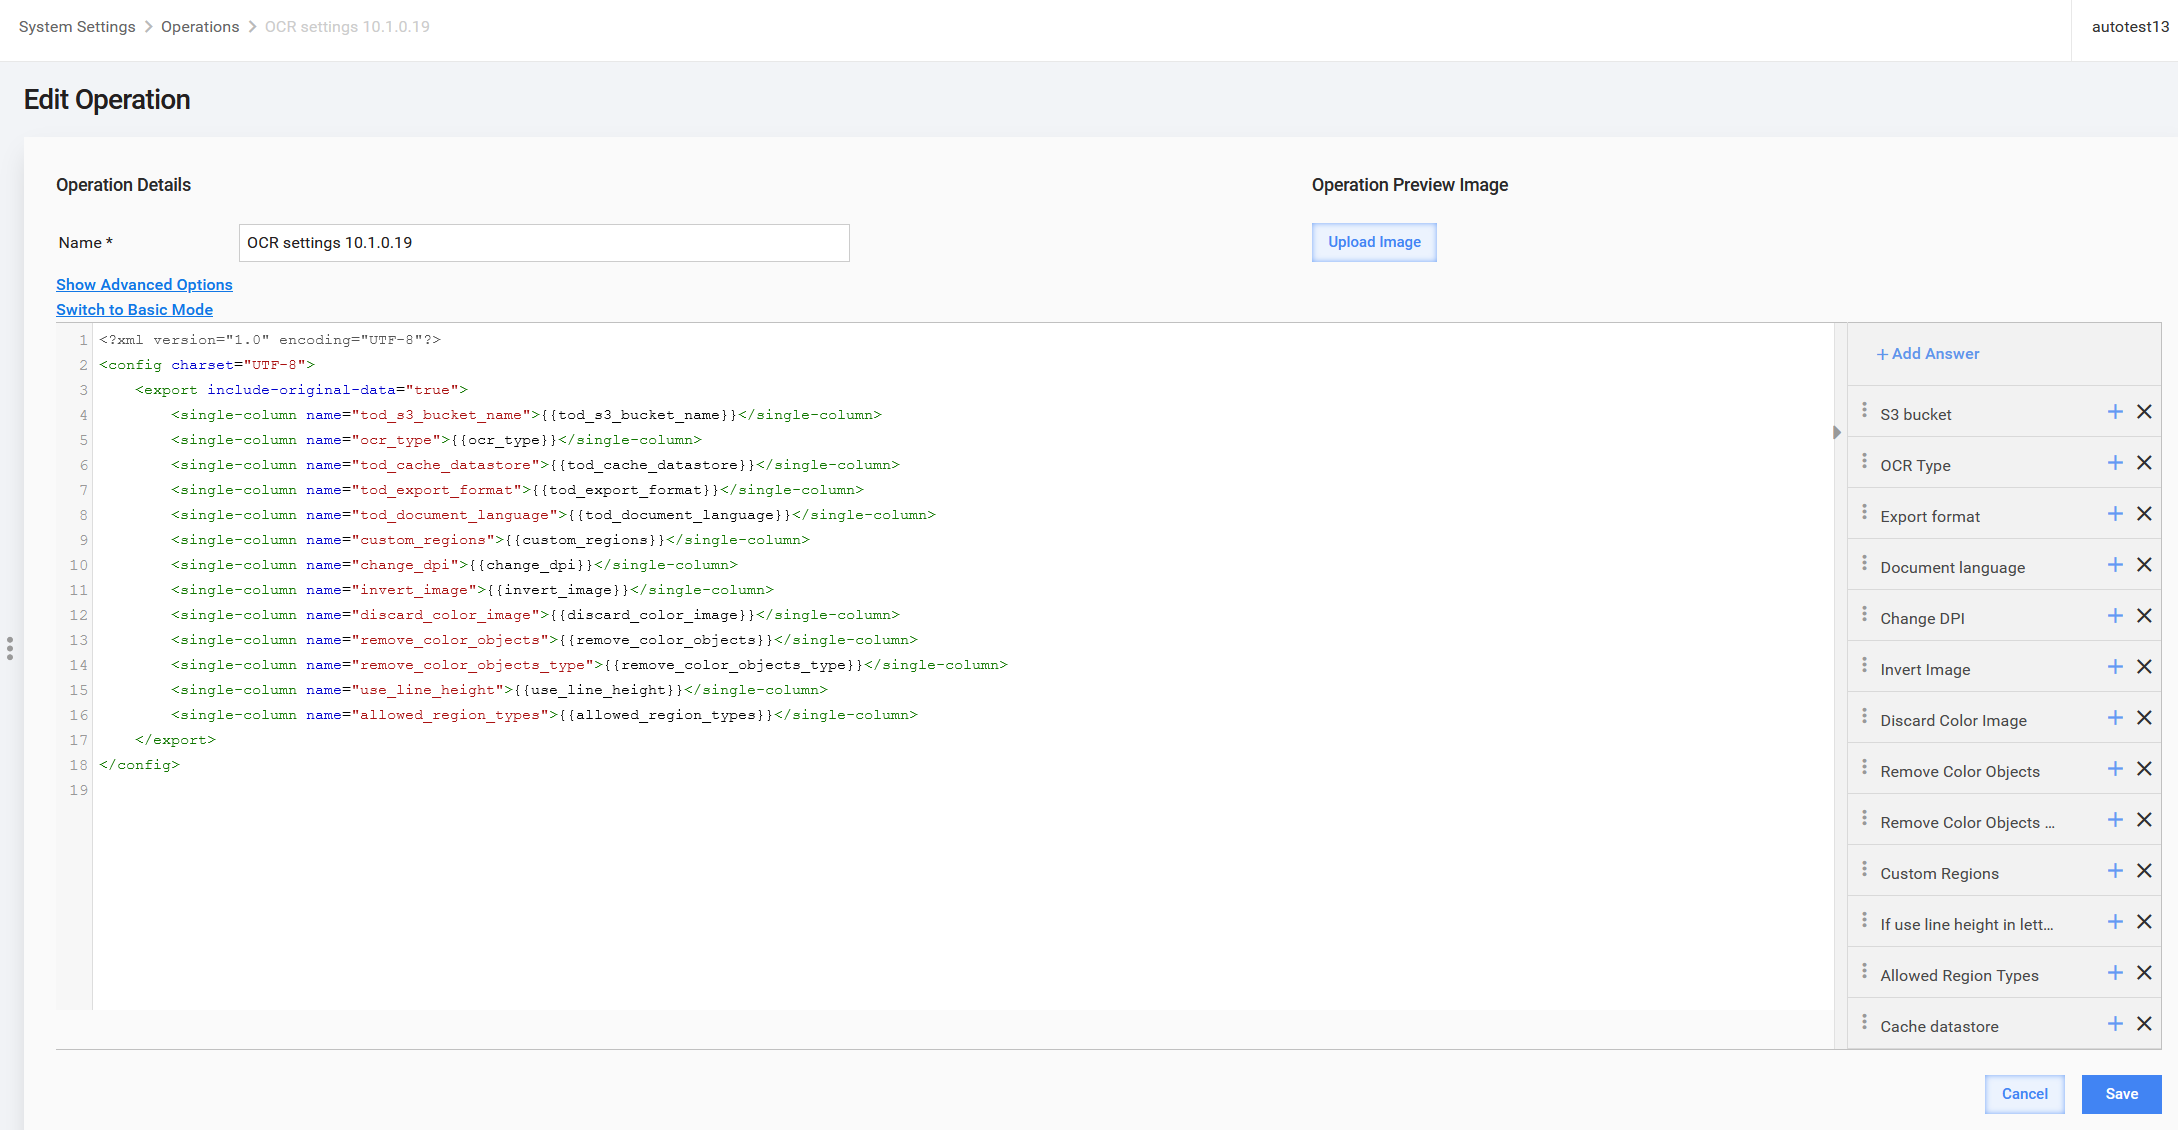Cancel editing the operation
The width and height of the screenshot is (2178, 1130).
tap(2025, 1094)
